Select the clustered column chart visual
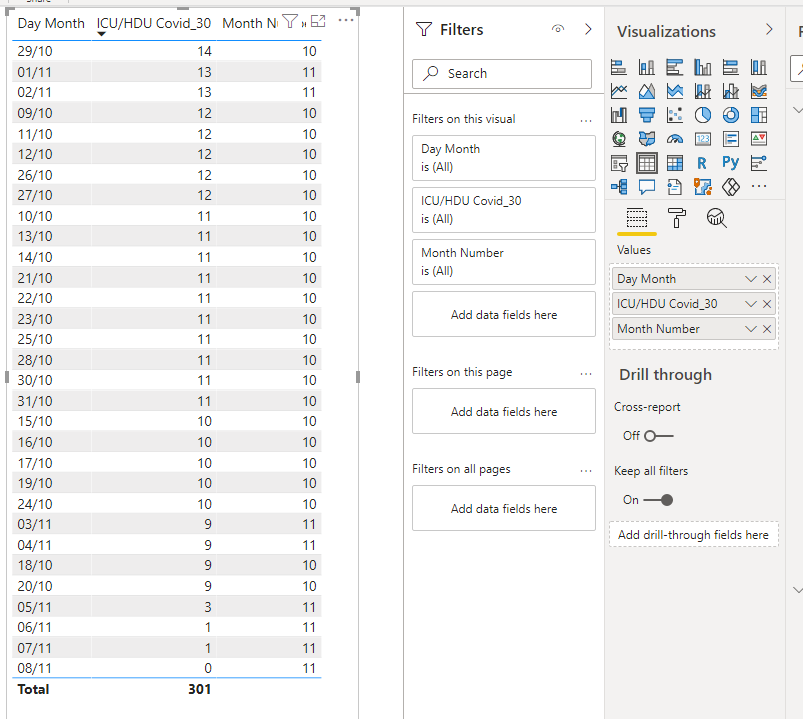The image size is (803, 719). (x=703, y=67)
